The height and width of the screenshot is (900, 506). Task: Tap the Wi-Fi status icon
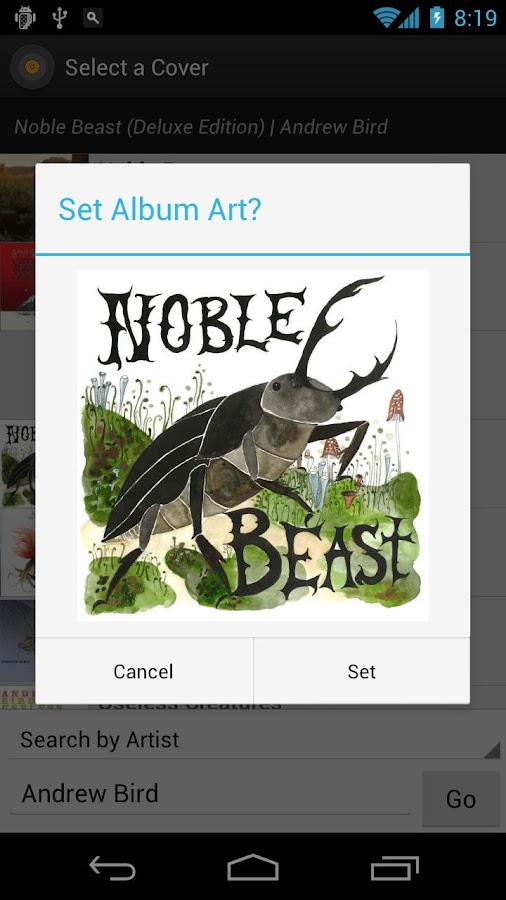[386, 17]
